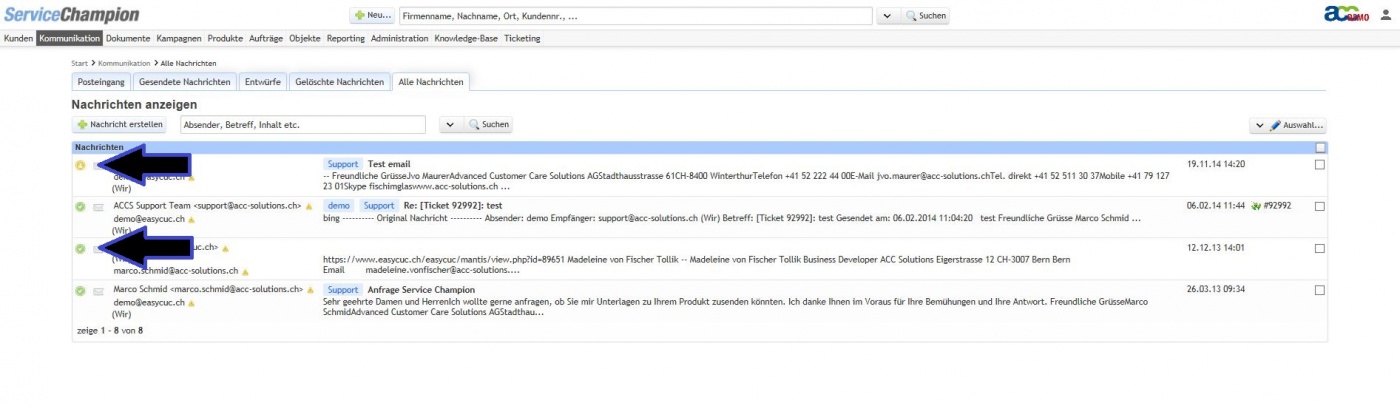Viewport: 1400px width, 406px height.
Task: Click green status icon of Anfrage Service Champion row
Action: 80,291
